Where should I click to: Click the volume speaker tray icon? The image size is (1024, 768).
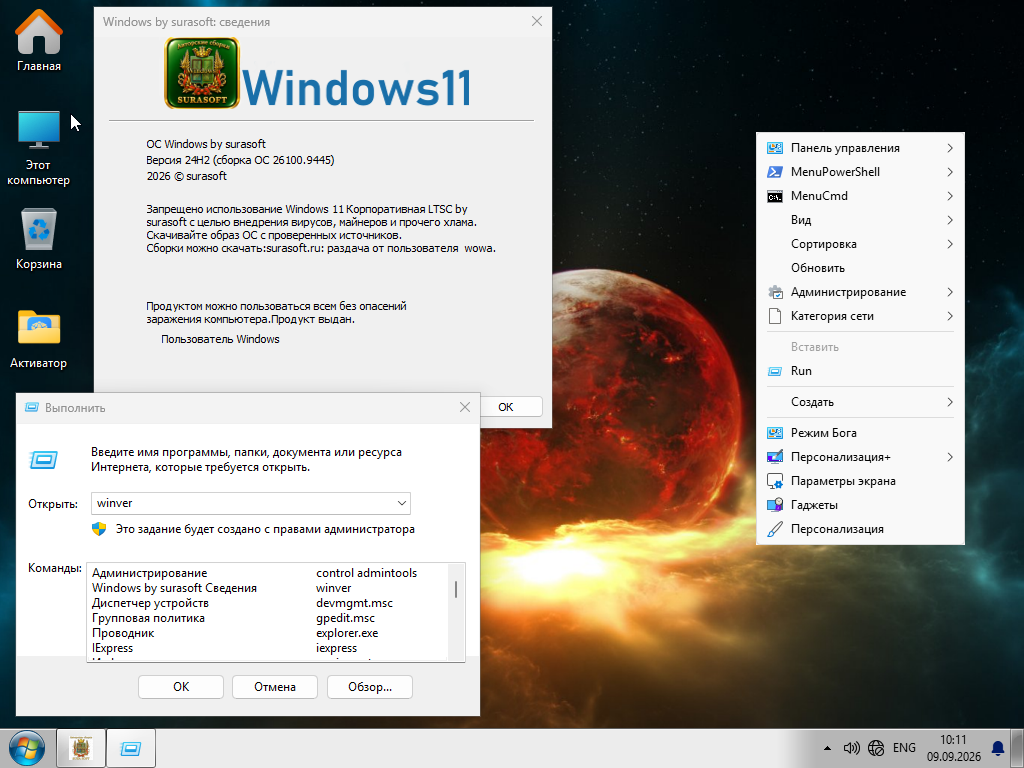coord(852,748)
